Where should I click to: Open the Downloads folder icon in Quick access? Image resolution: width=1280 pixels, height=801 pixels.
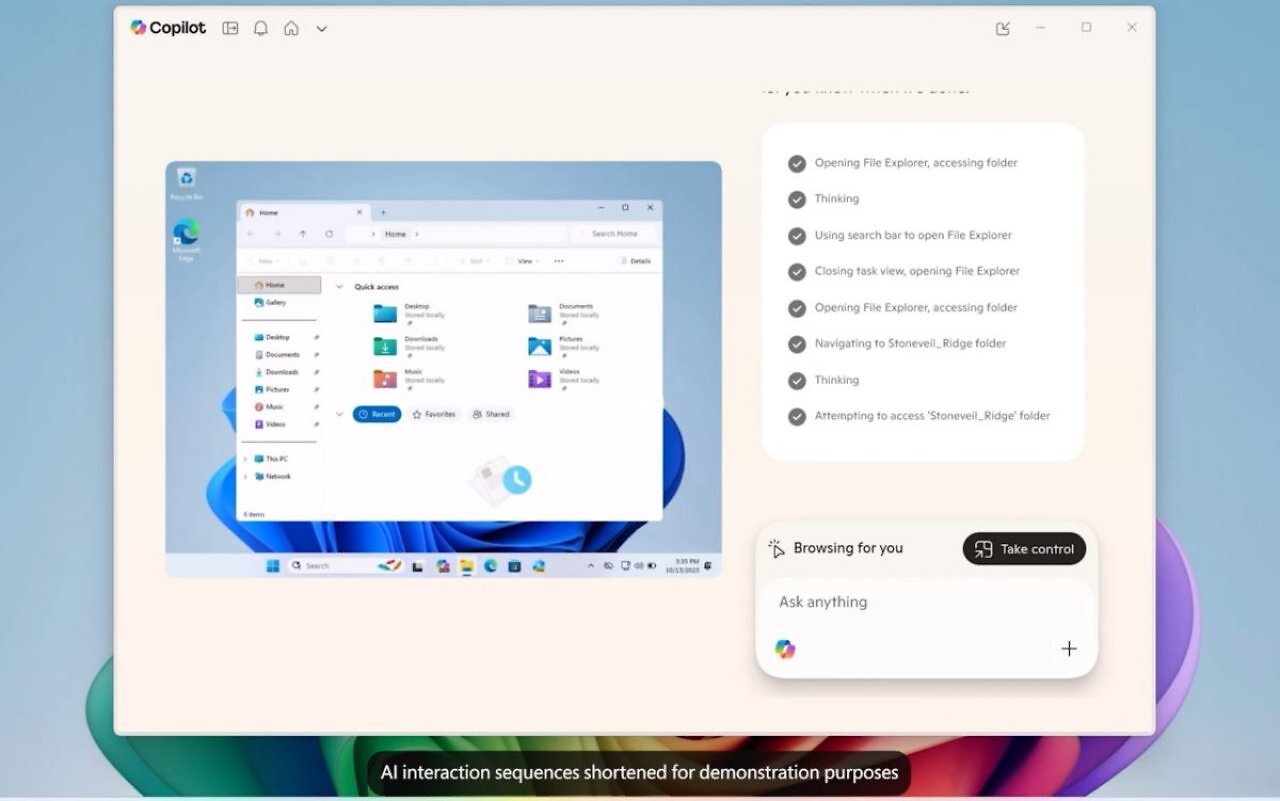click(385, 346)
